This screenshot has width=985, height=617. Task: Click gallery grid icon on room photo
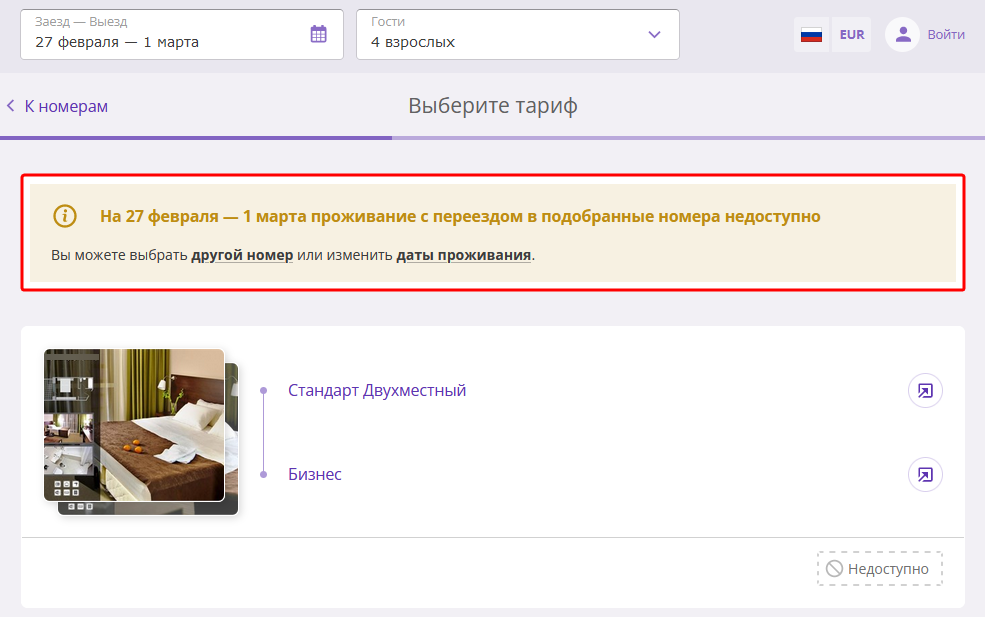(x=67, y=488)
